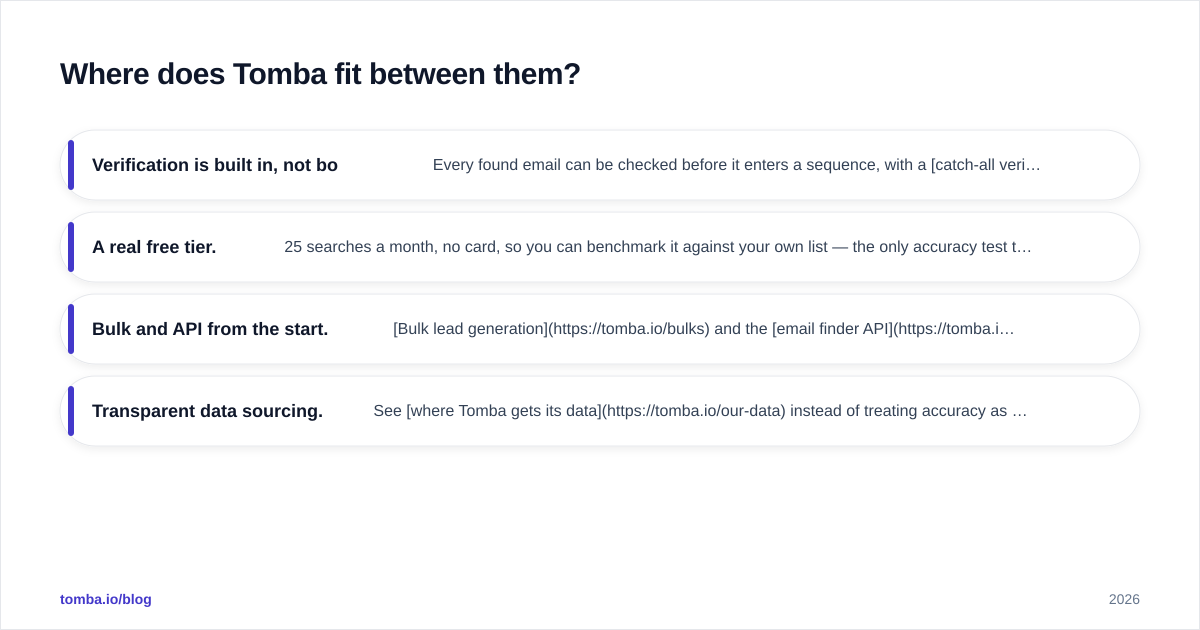Click the purple accent bar on free tier card
1200x630 pixels.
[x=71, y=247]
